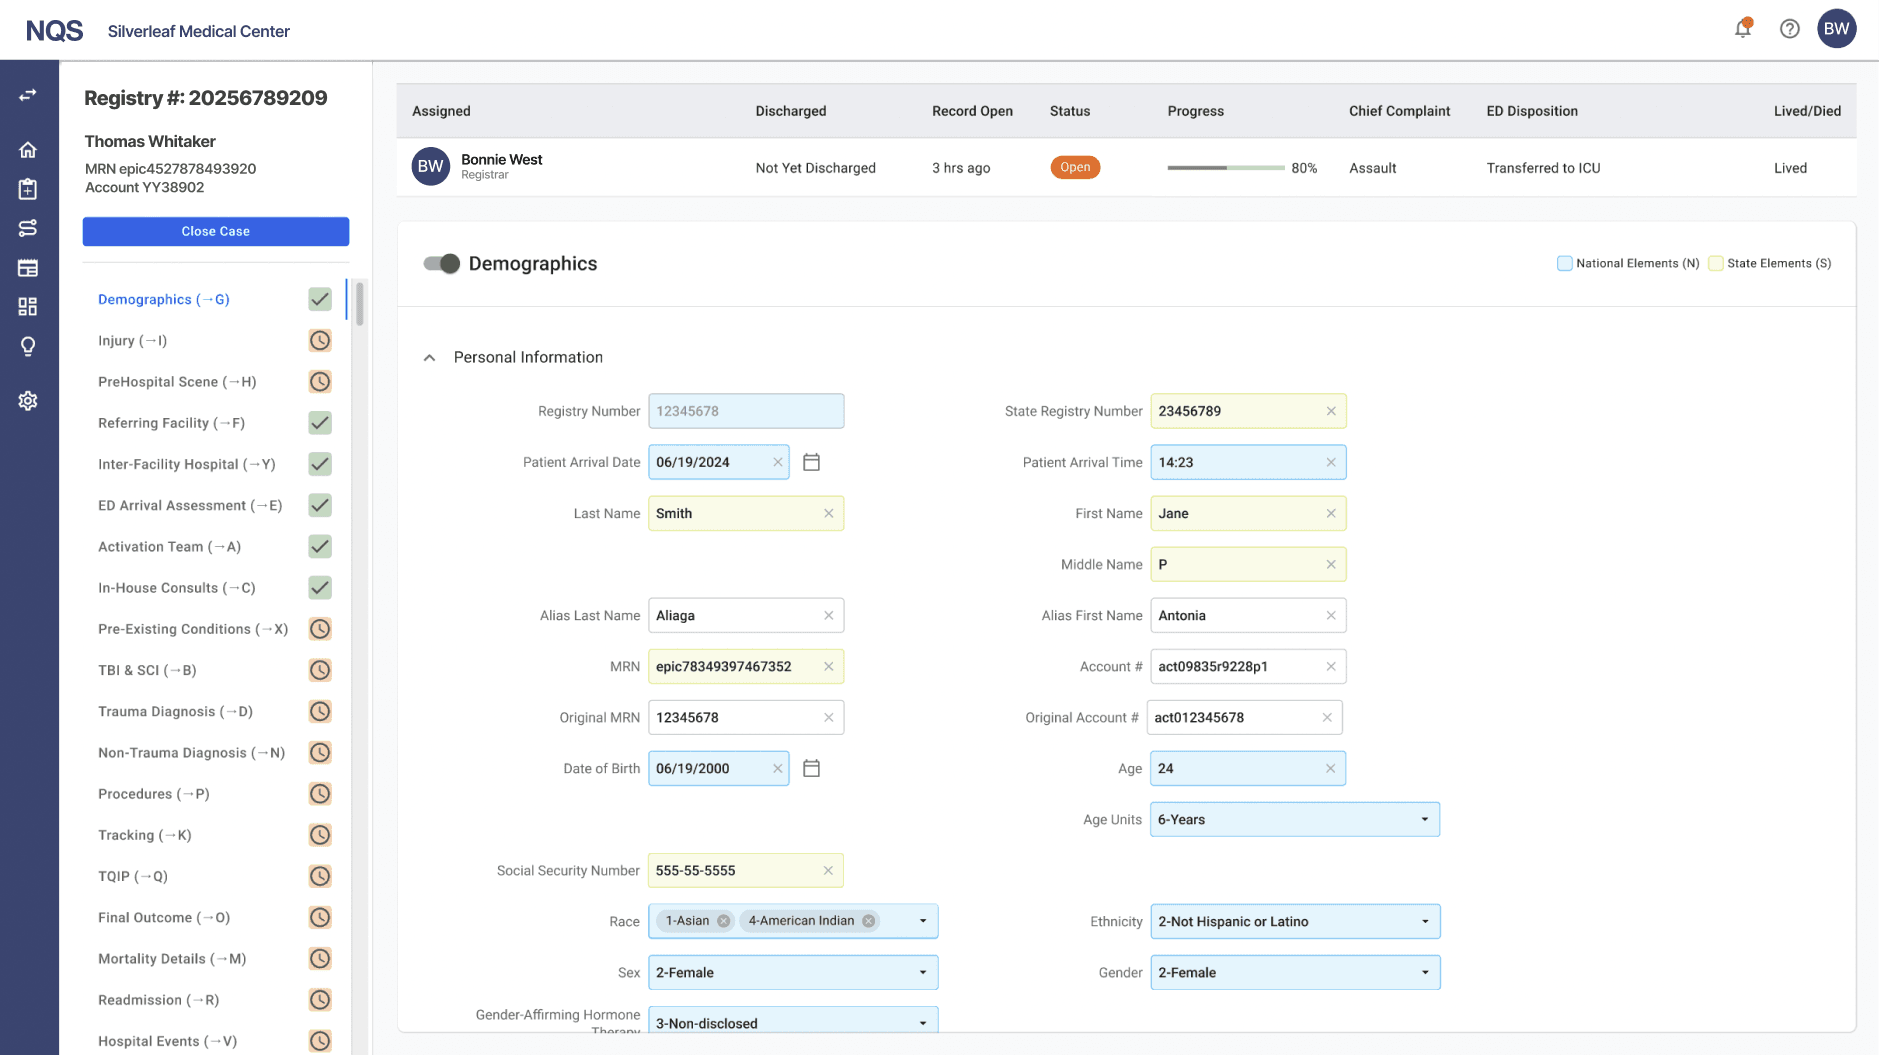Open the Home dashboard icon
This screenshot has height=1055, width=1879.
(x=28, y=149)
